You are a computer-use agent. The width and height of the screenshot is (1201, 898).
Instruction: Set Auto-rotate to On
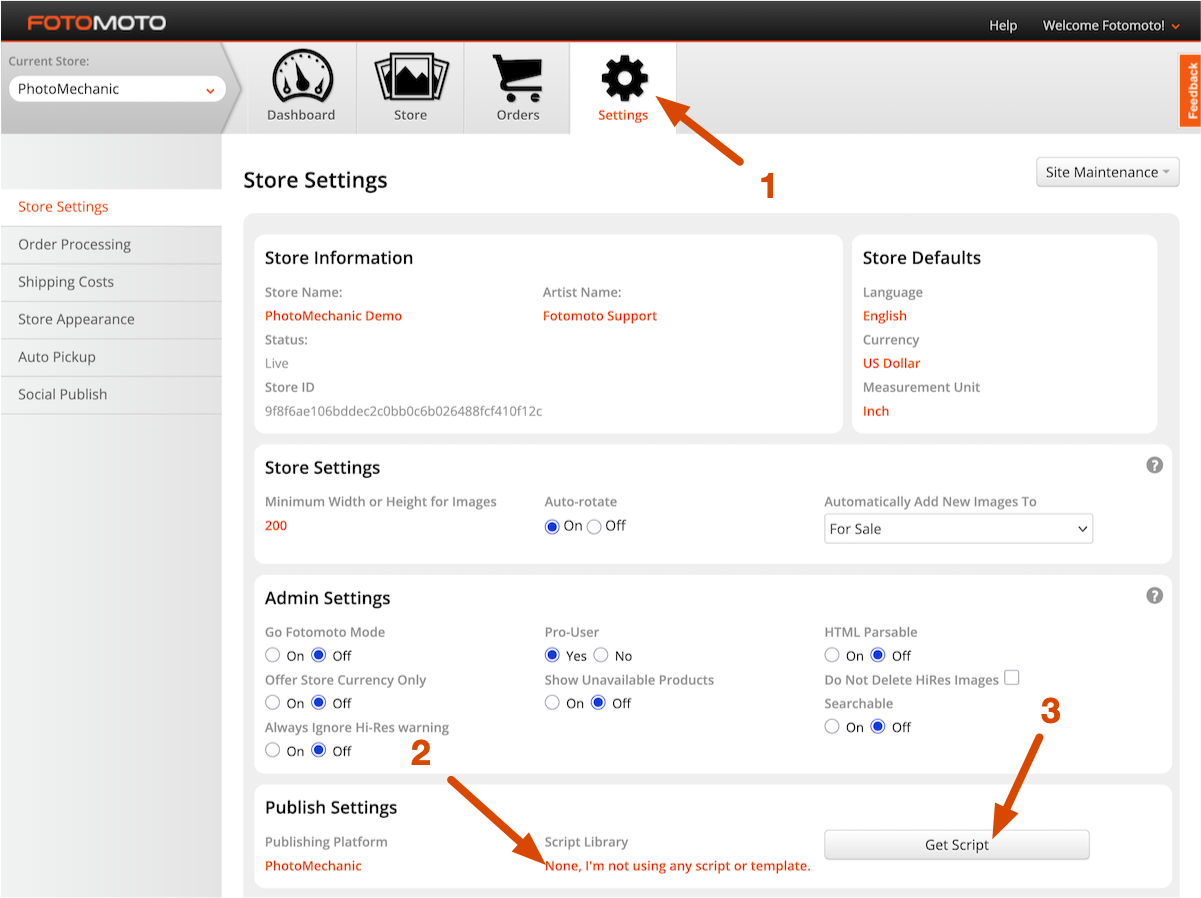pos(552,526)
